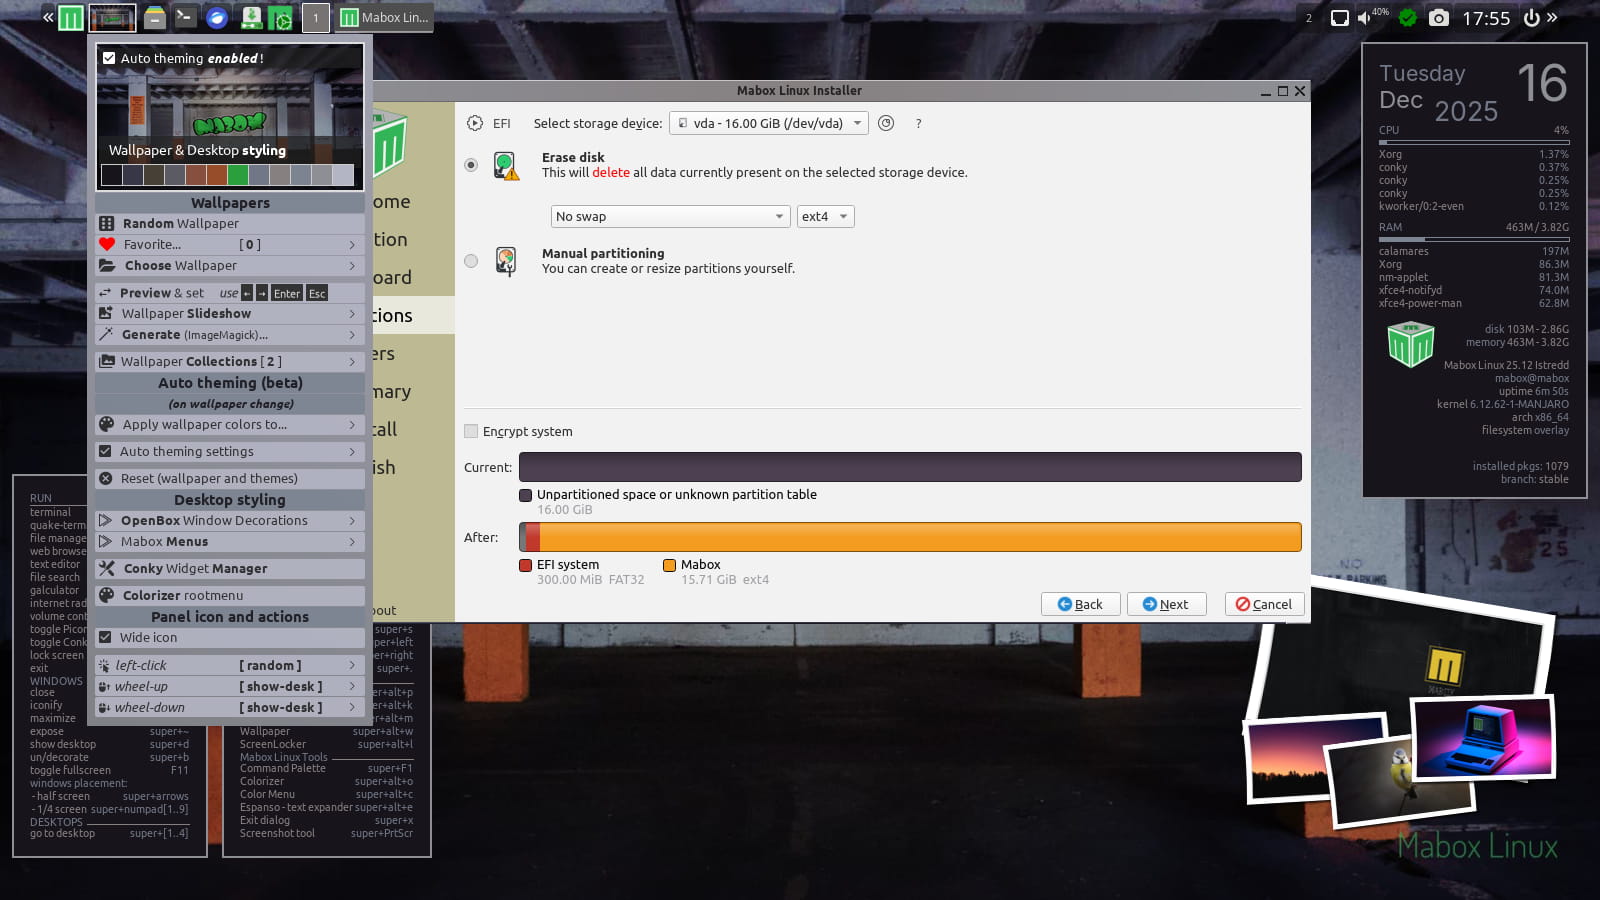Open the blue web browser launcher

pos(217,17)
